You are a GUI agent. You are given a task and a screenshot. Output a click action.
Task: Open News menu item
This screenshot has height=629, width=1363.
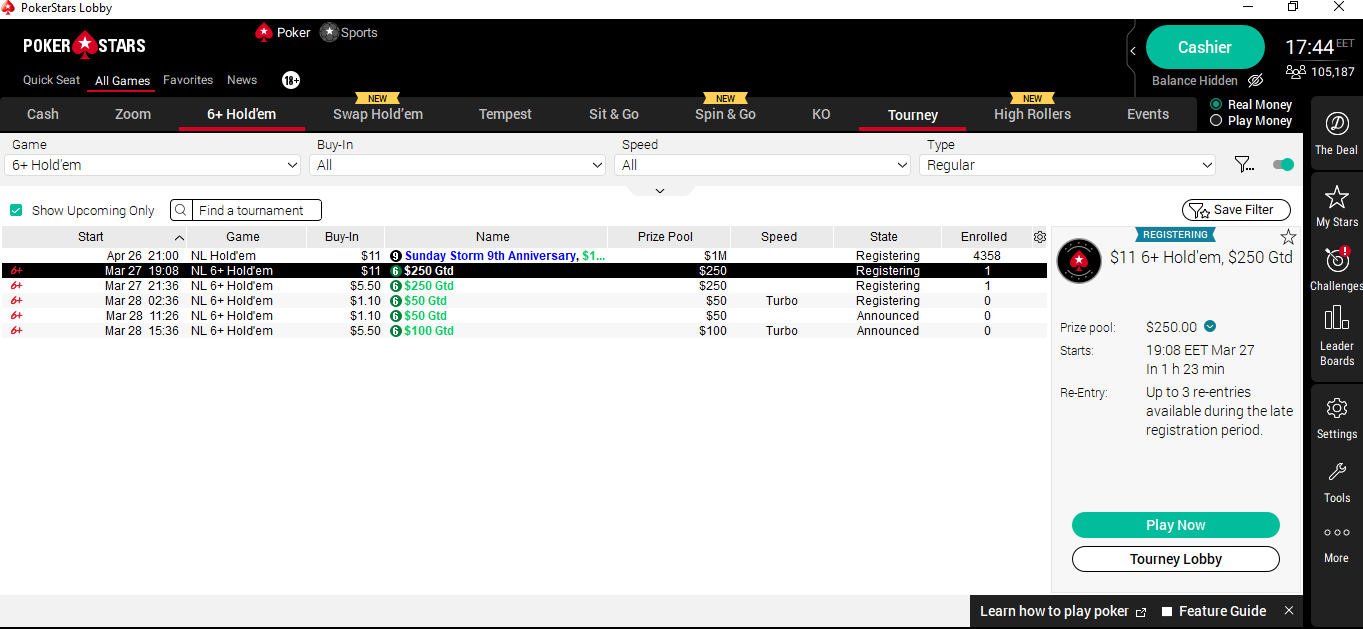[x=242, y=80]
